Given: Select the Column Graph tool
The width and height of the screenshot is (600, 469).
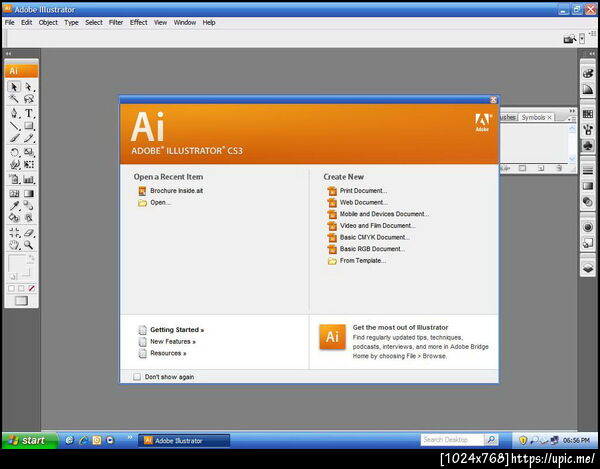Looking at the screenshot, I should 29,179.
